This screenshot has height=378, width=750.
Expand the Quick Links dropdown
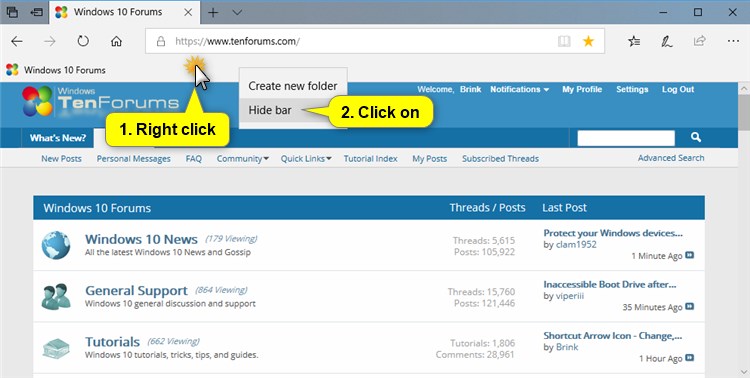(306, 159)
